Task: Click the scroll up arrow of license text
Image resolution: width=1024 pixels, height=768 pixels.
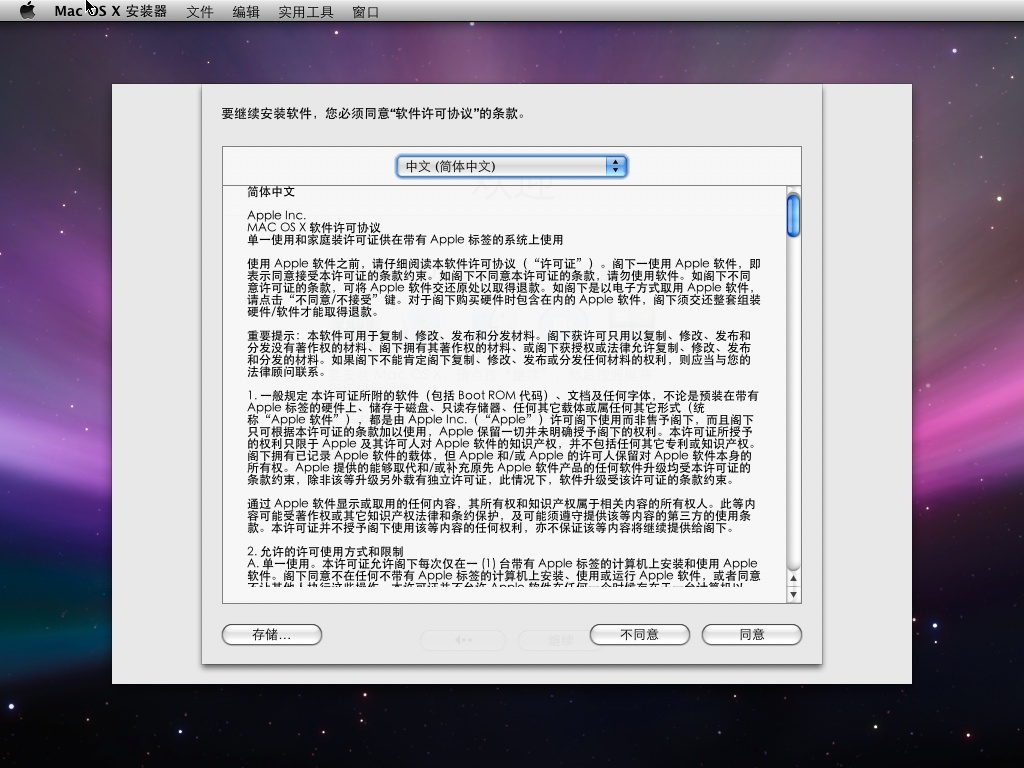Action: click(x=793, y=578)
